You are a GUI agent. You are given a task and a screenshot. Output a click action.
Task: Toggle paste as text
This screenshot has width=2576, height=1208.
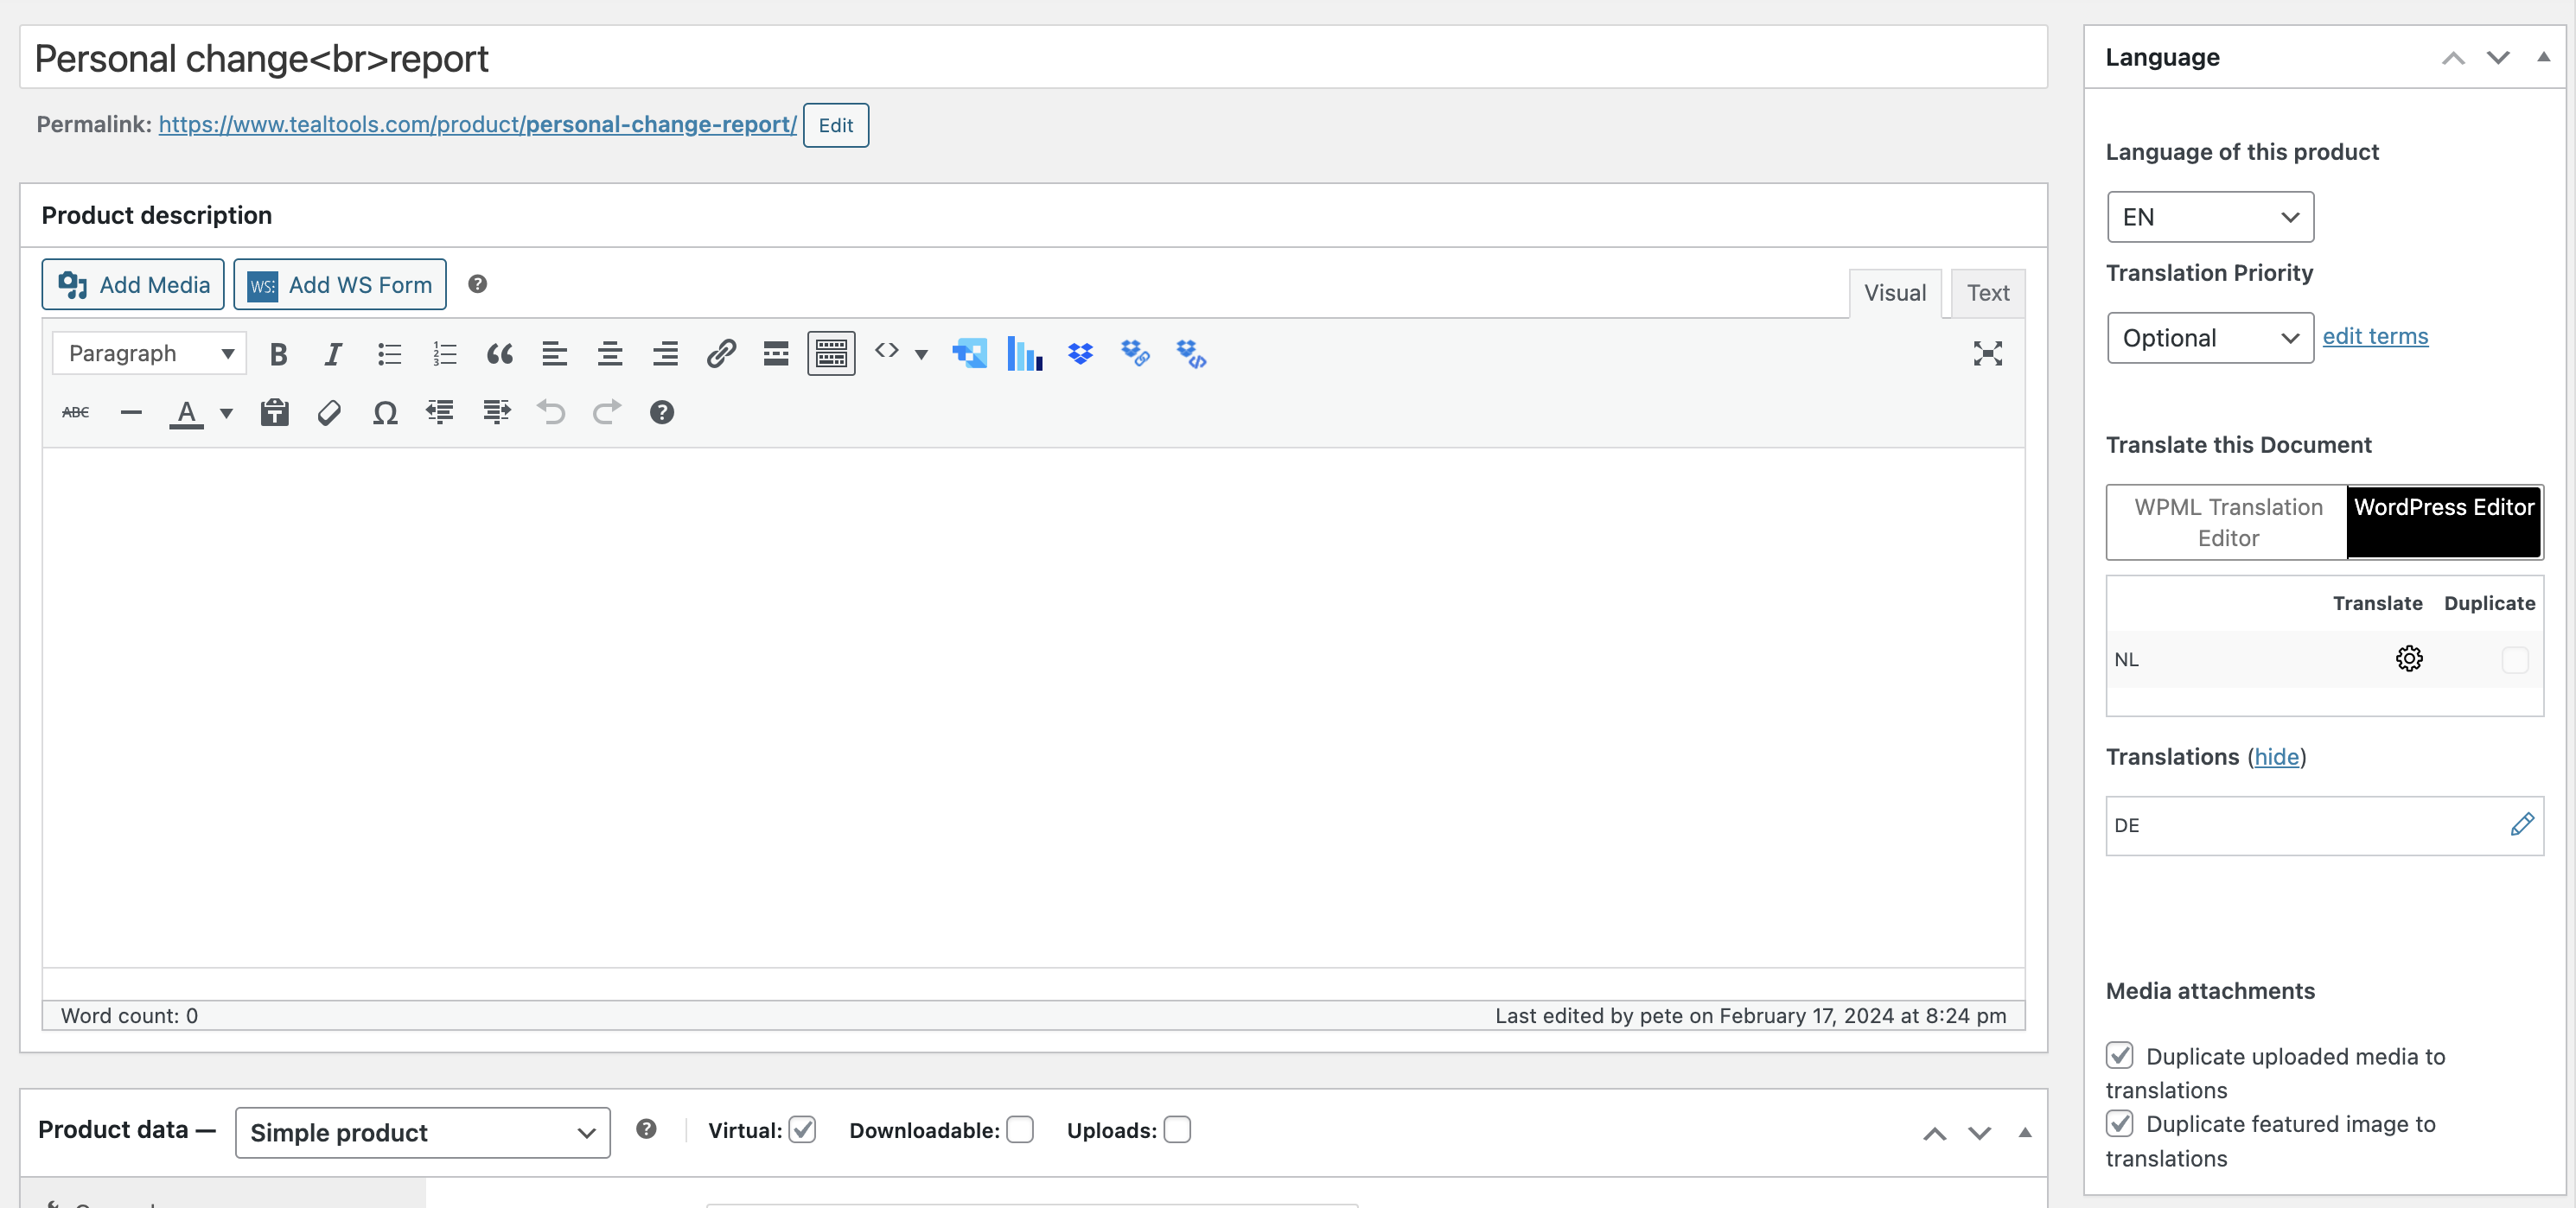[275, 413]
